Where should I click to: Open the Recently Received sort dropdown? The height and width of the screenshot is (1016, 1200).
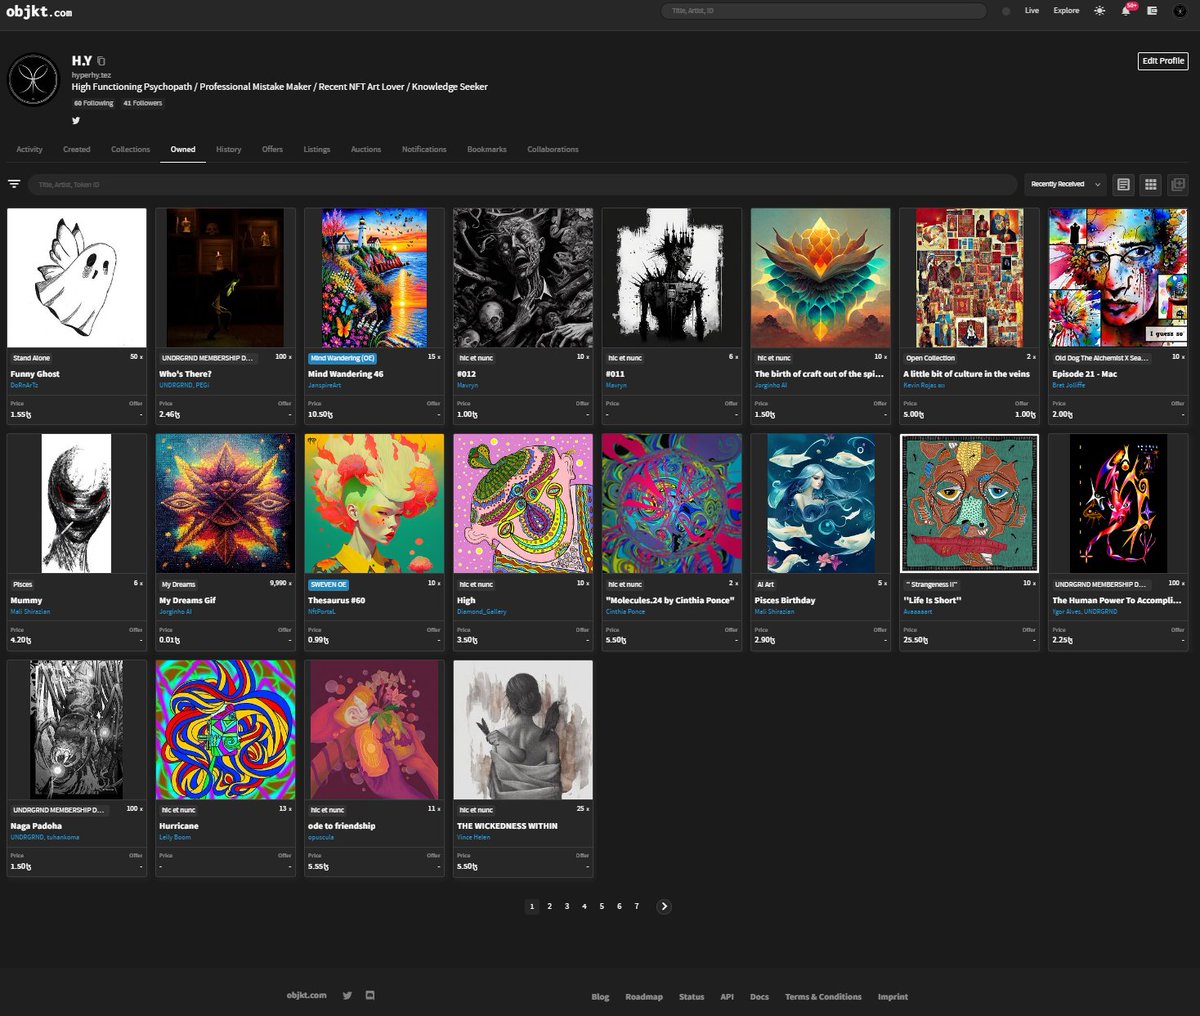coord(1066,184)
